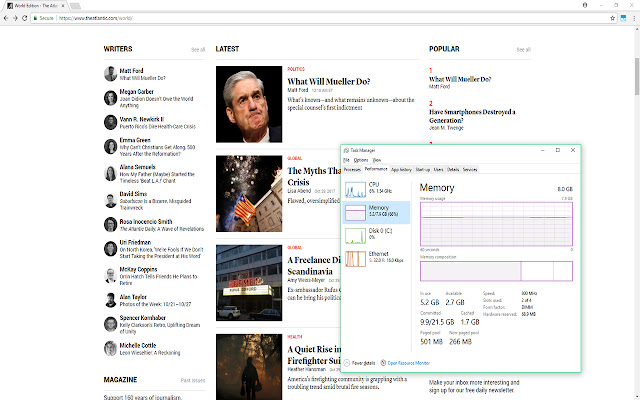Open Resource Monitor link

click(409, 363)
